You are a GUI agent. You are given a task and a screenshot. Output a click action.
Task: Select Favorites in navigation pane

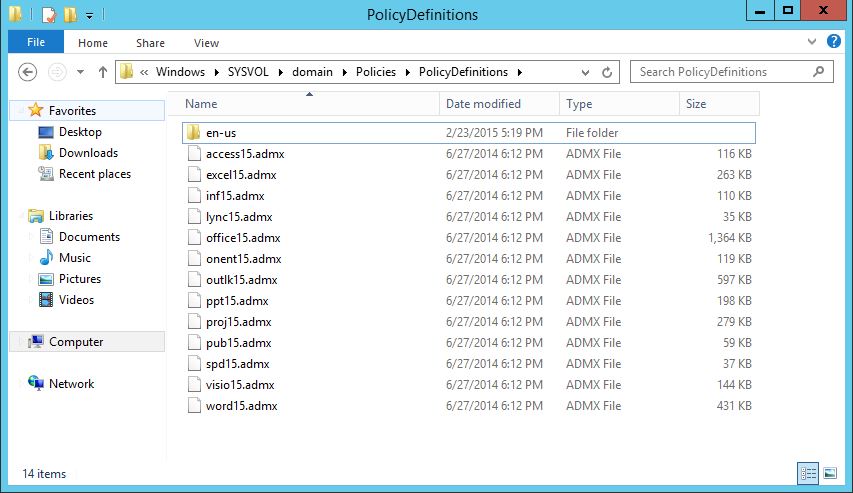coord(72,110)
